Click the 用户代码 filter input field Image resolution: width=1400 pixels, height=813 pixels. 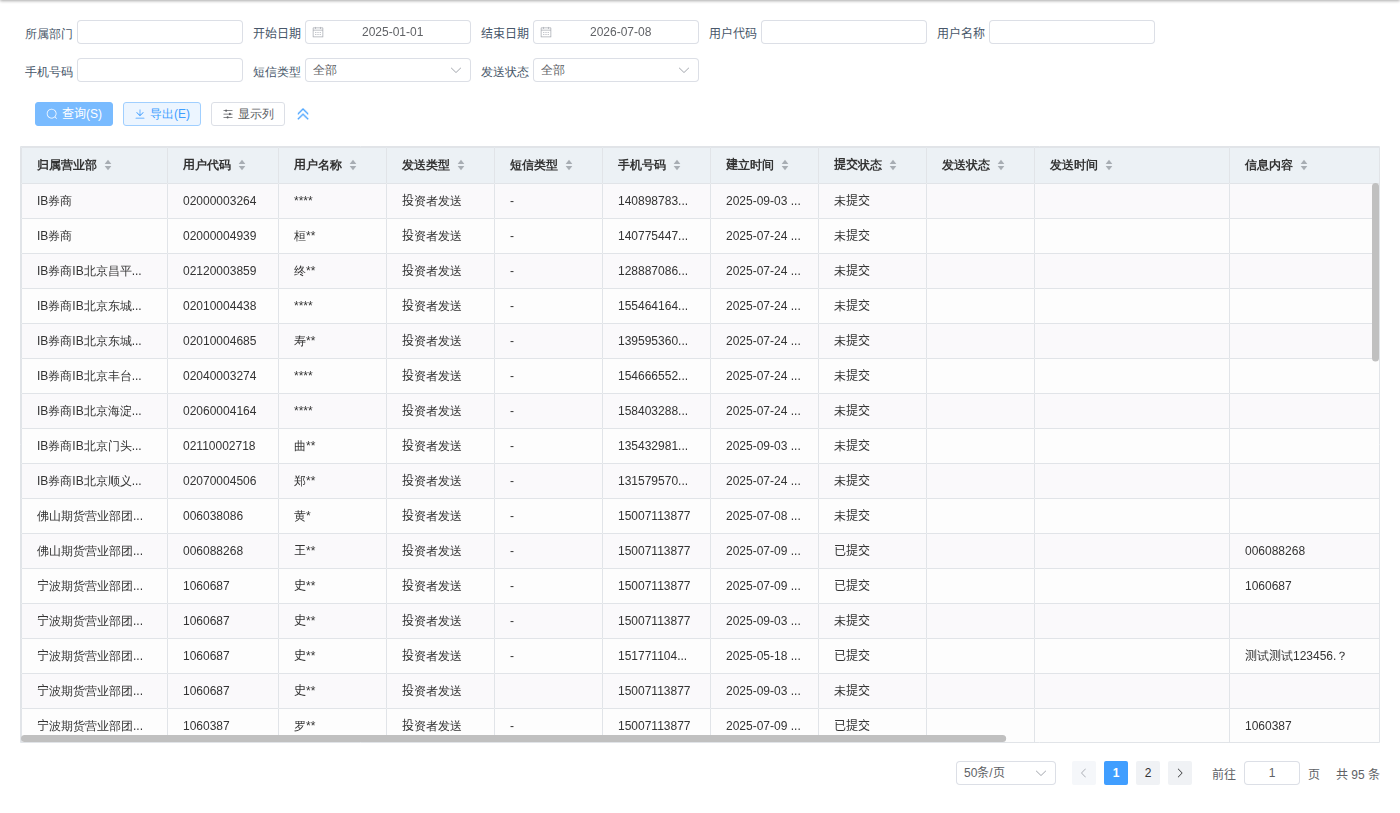tap(844, 32)
